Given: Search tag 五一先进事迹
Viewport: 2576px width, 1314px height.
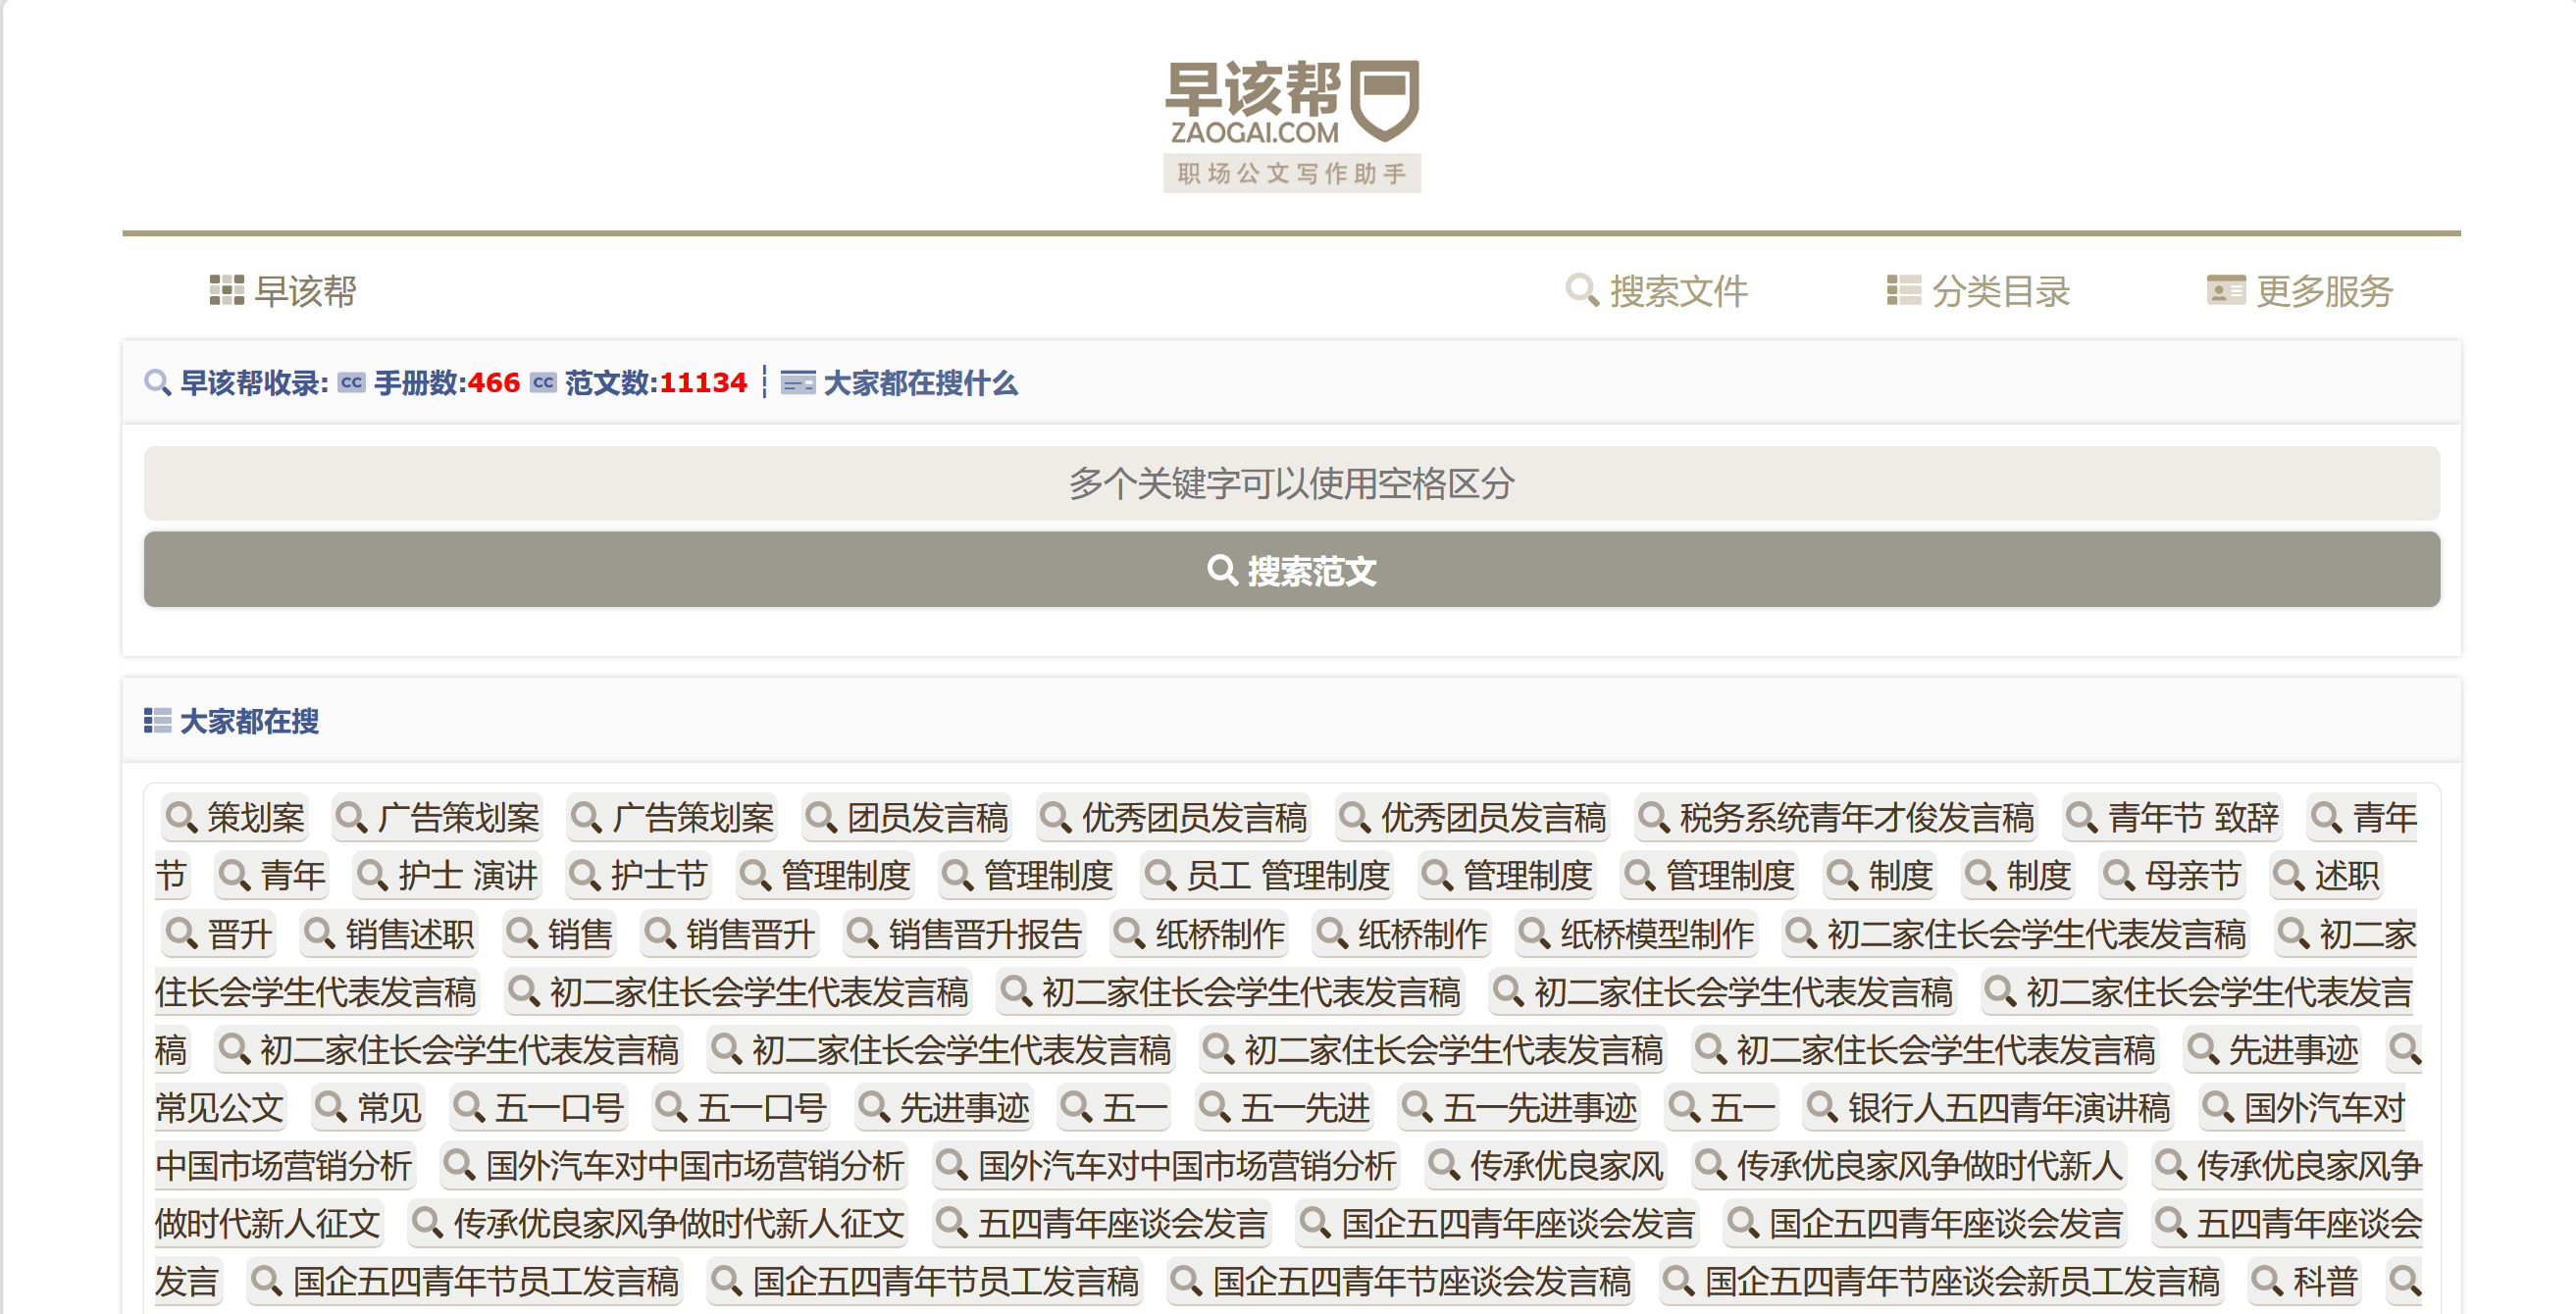Looking at the screenshot, I should click(1520, 1108).
